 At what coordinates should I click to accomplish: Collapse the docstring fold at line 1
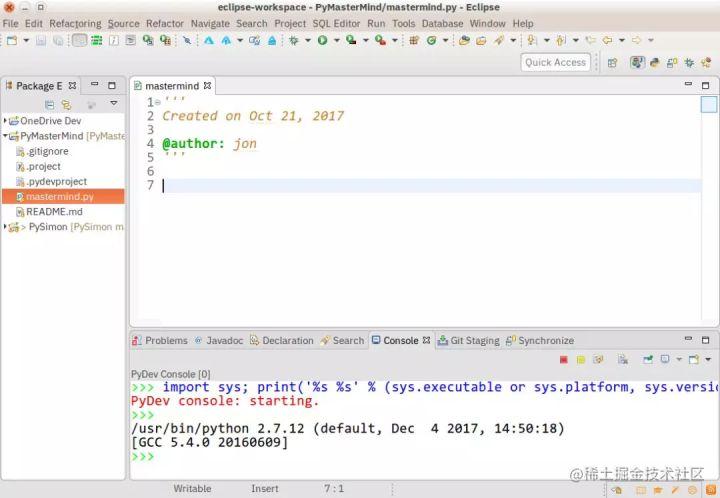point(158,102)
